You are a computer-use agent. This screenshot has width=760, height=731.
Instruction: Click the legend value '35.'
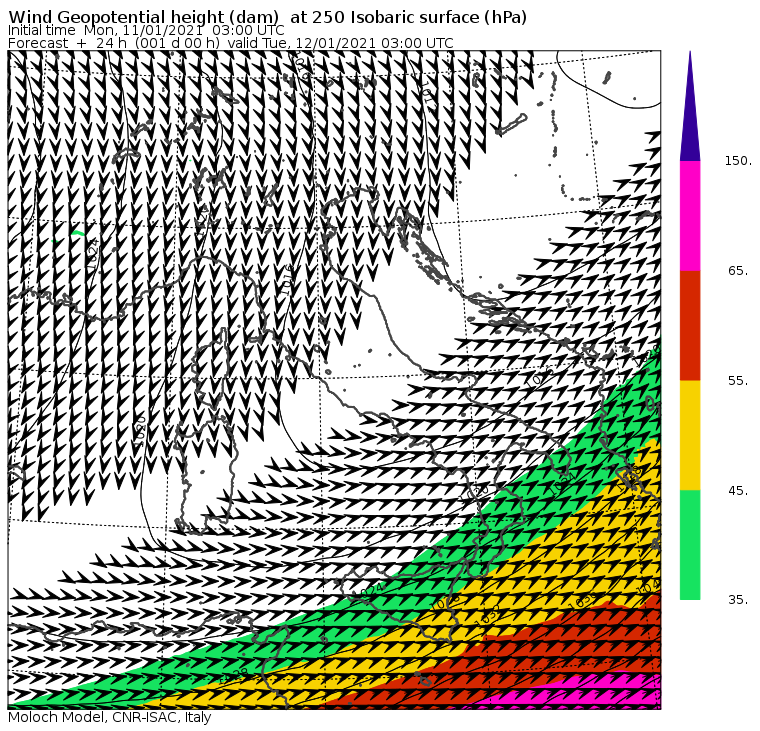point(738,600)
